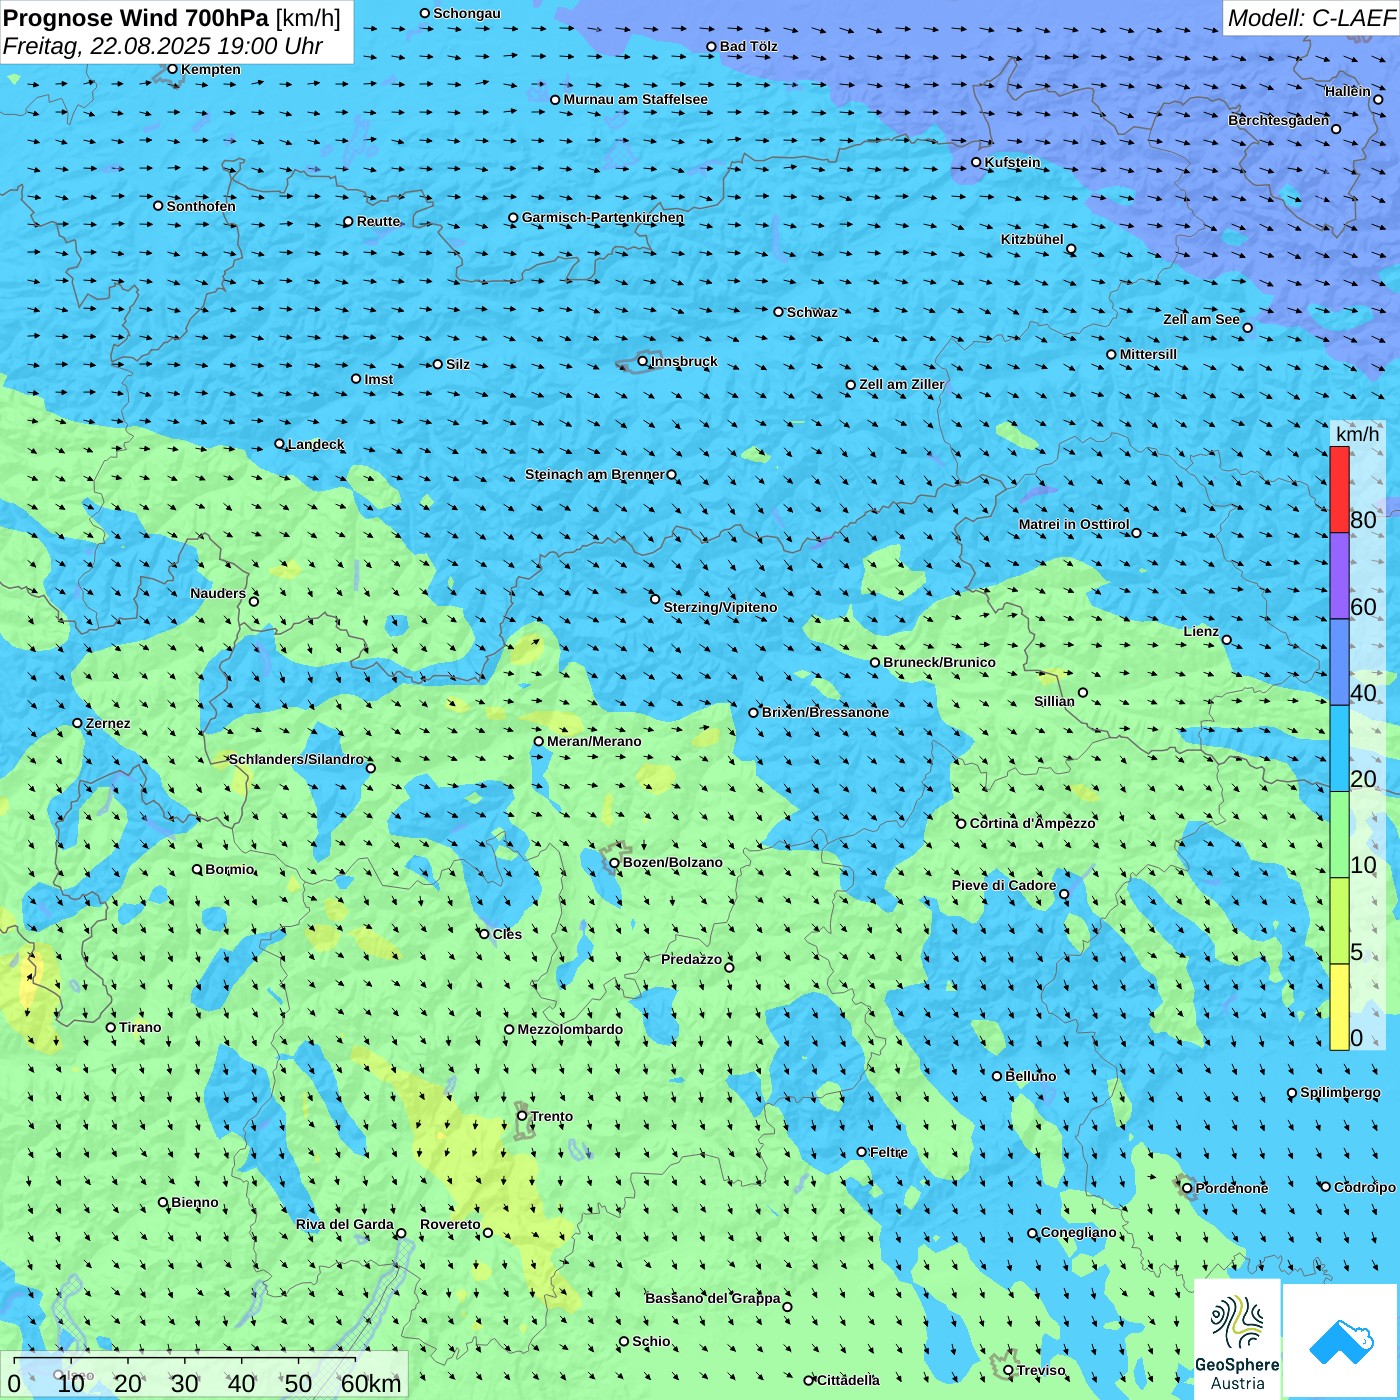This screenshot has height=1400, width=1400.
Task: Click the Hallein label
Action: pos(1348,91)
